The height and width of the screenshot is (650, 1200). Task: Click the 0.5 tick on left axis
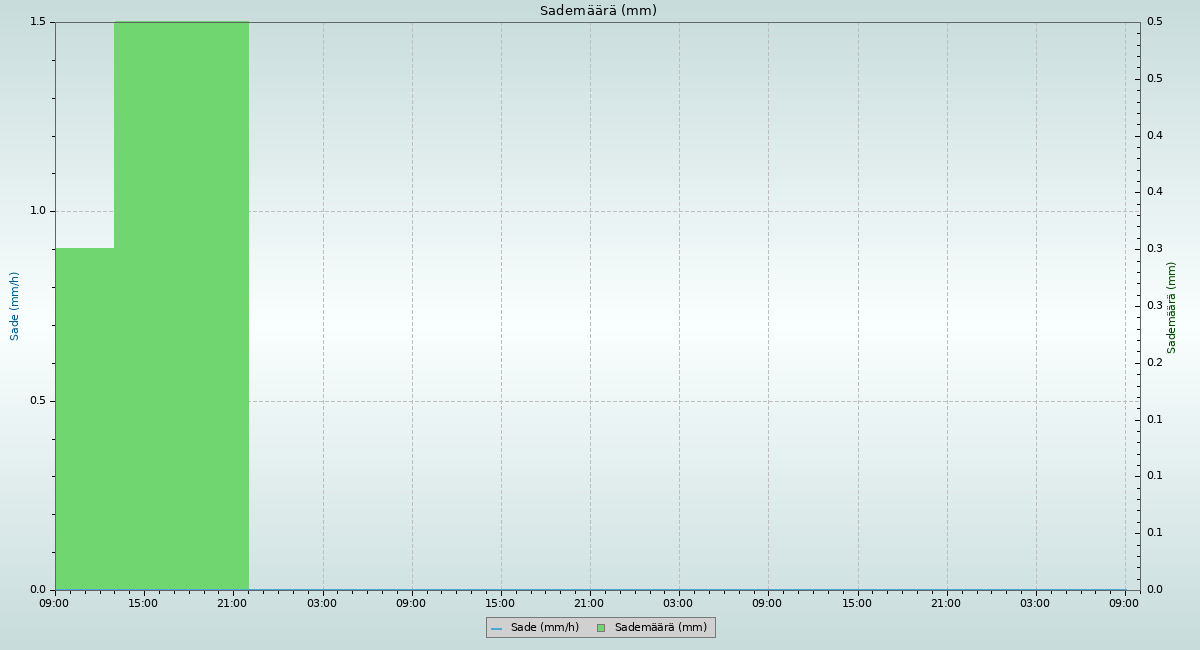tap(38, 401)
